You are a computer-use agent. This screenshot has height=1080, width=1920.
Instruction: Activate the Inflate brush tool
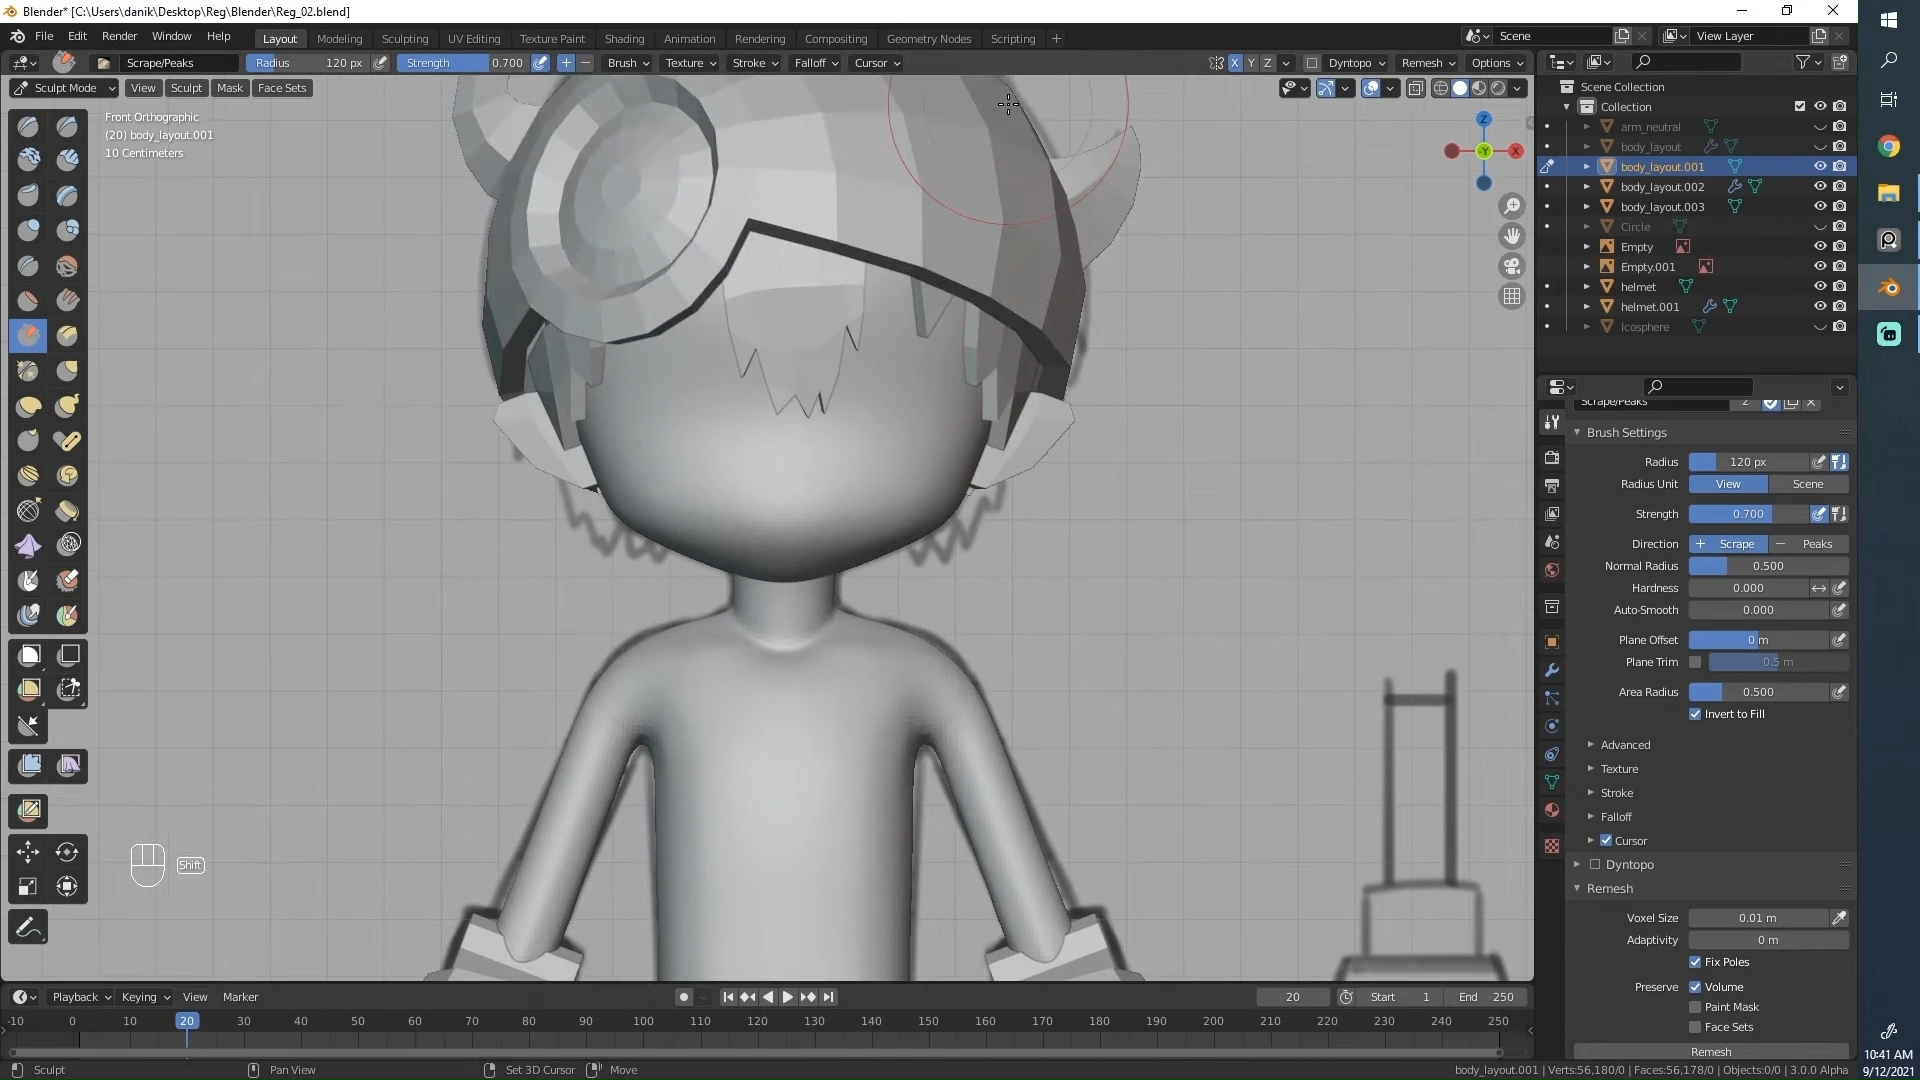pyautogui.click(x=28, y=230)
